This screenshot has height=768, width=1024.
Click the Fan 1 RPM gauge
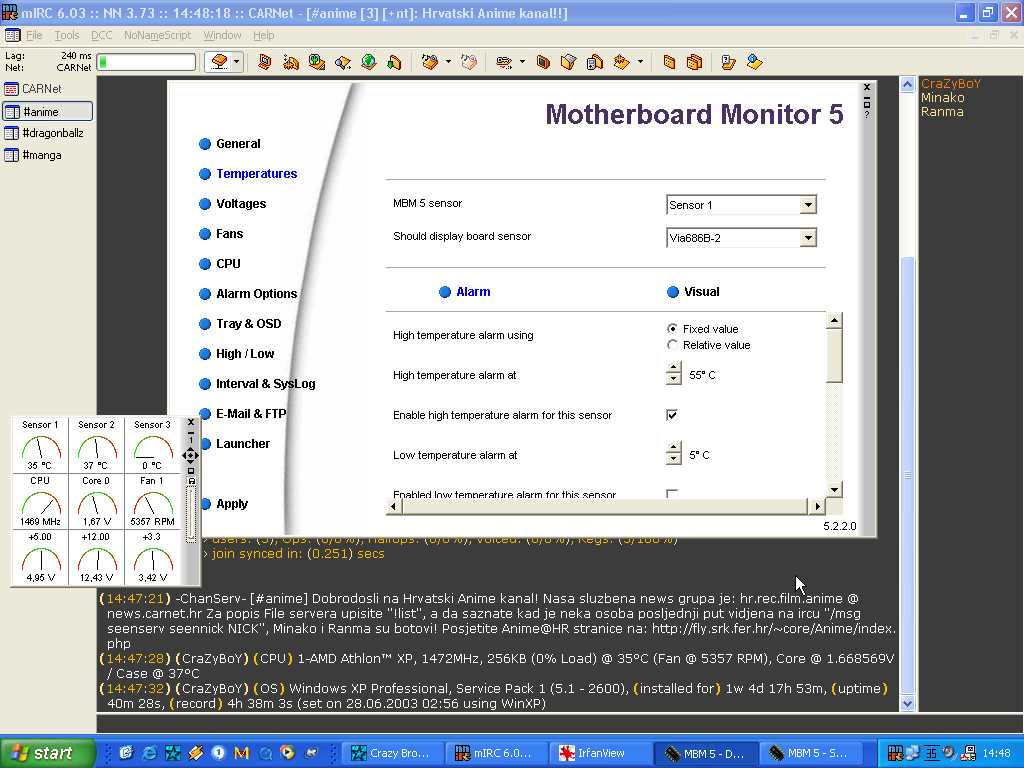152,501
